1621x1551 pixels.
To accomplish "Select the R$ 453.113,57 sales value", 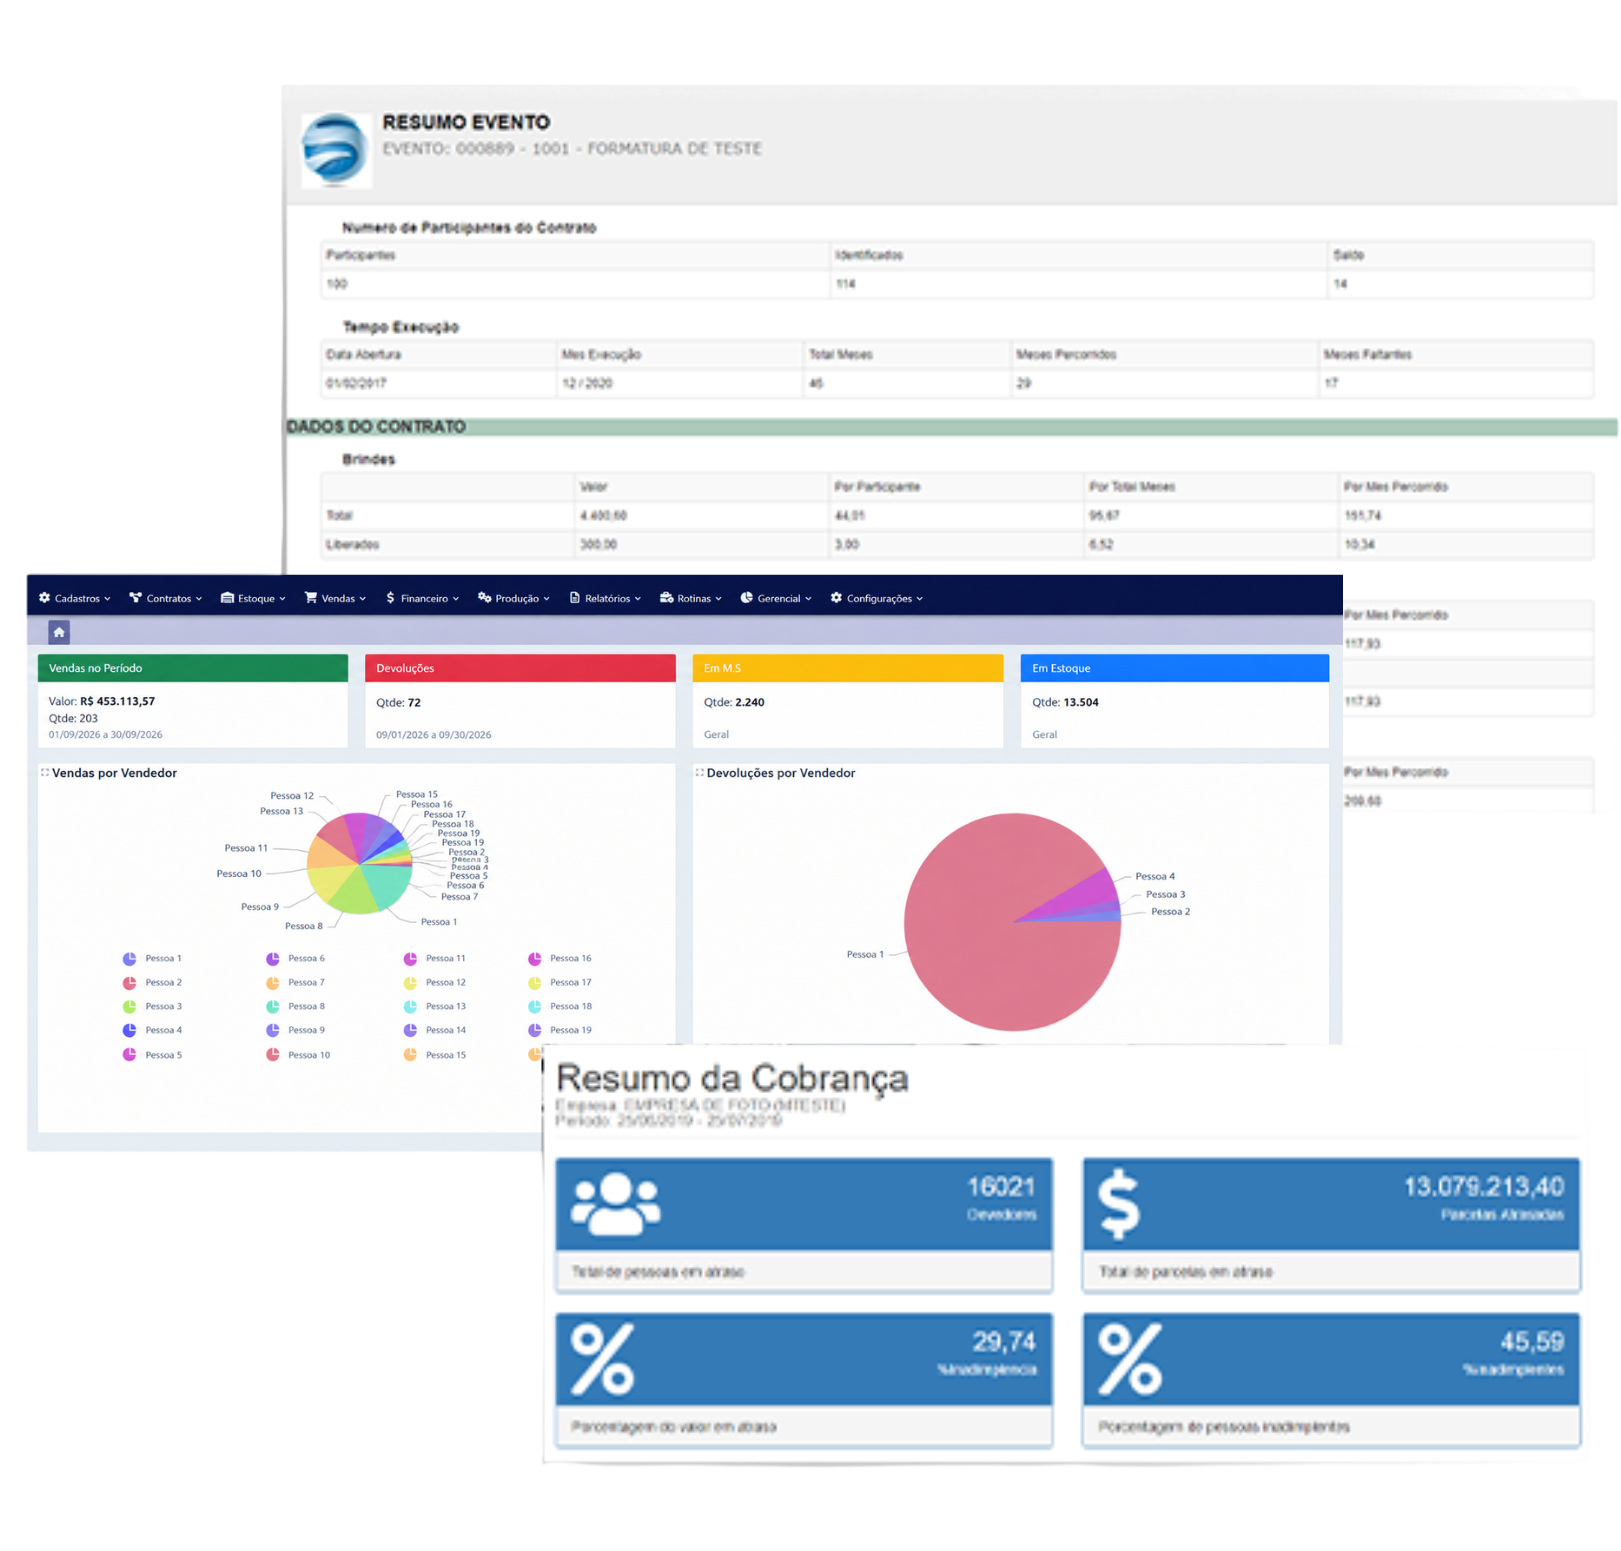I will (117, 701).
